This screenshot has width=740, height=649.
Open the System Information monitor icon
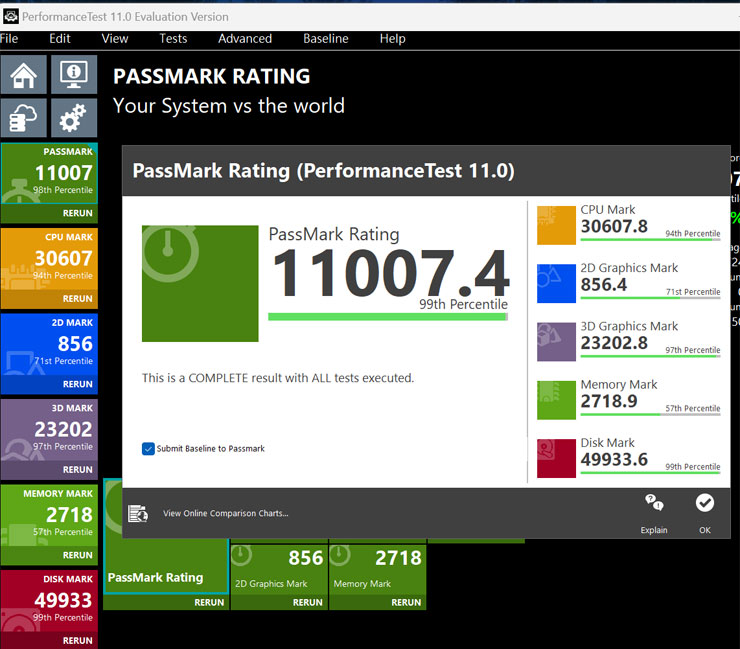[x=73, y=75]
